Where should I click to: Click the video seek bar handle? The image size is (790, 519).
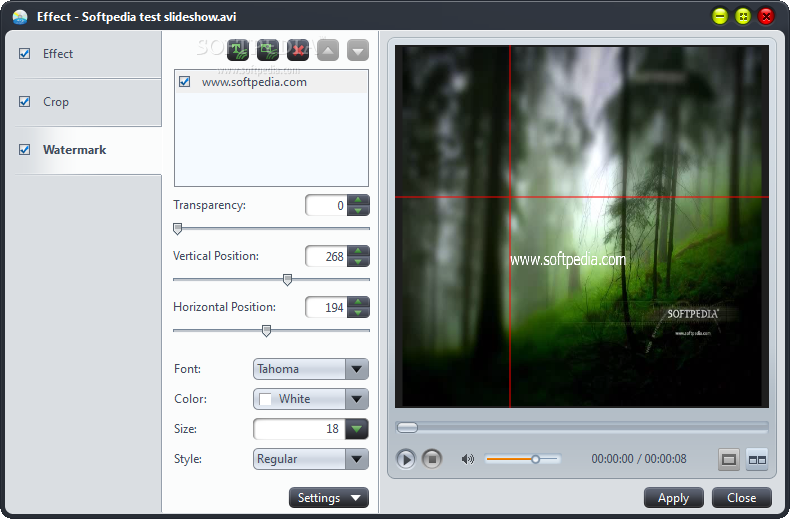pyautogui.click(x=407, y=428)
